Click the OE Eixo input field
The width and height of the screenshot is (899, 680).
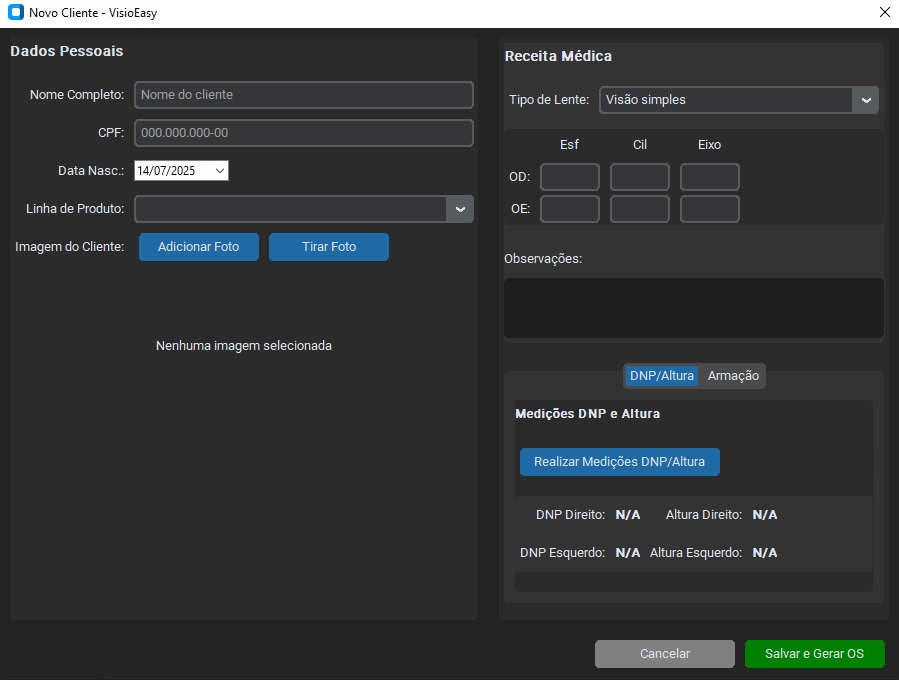tap(710, 209)
